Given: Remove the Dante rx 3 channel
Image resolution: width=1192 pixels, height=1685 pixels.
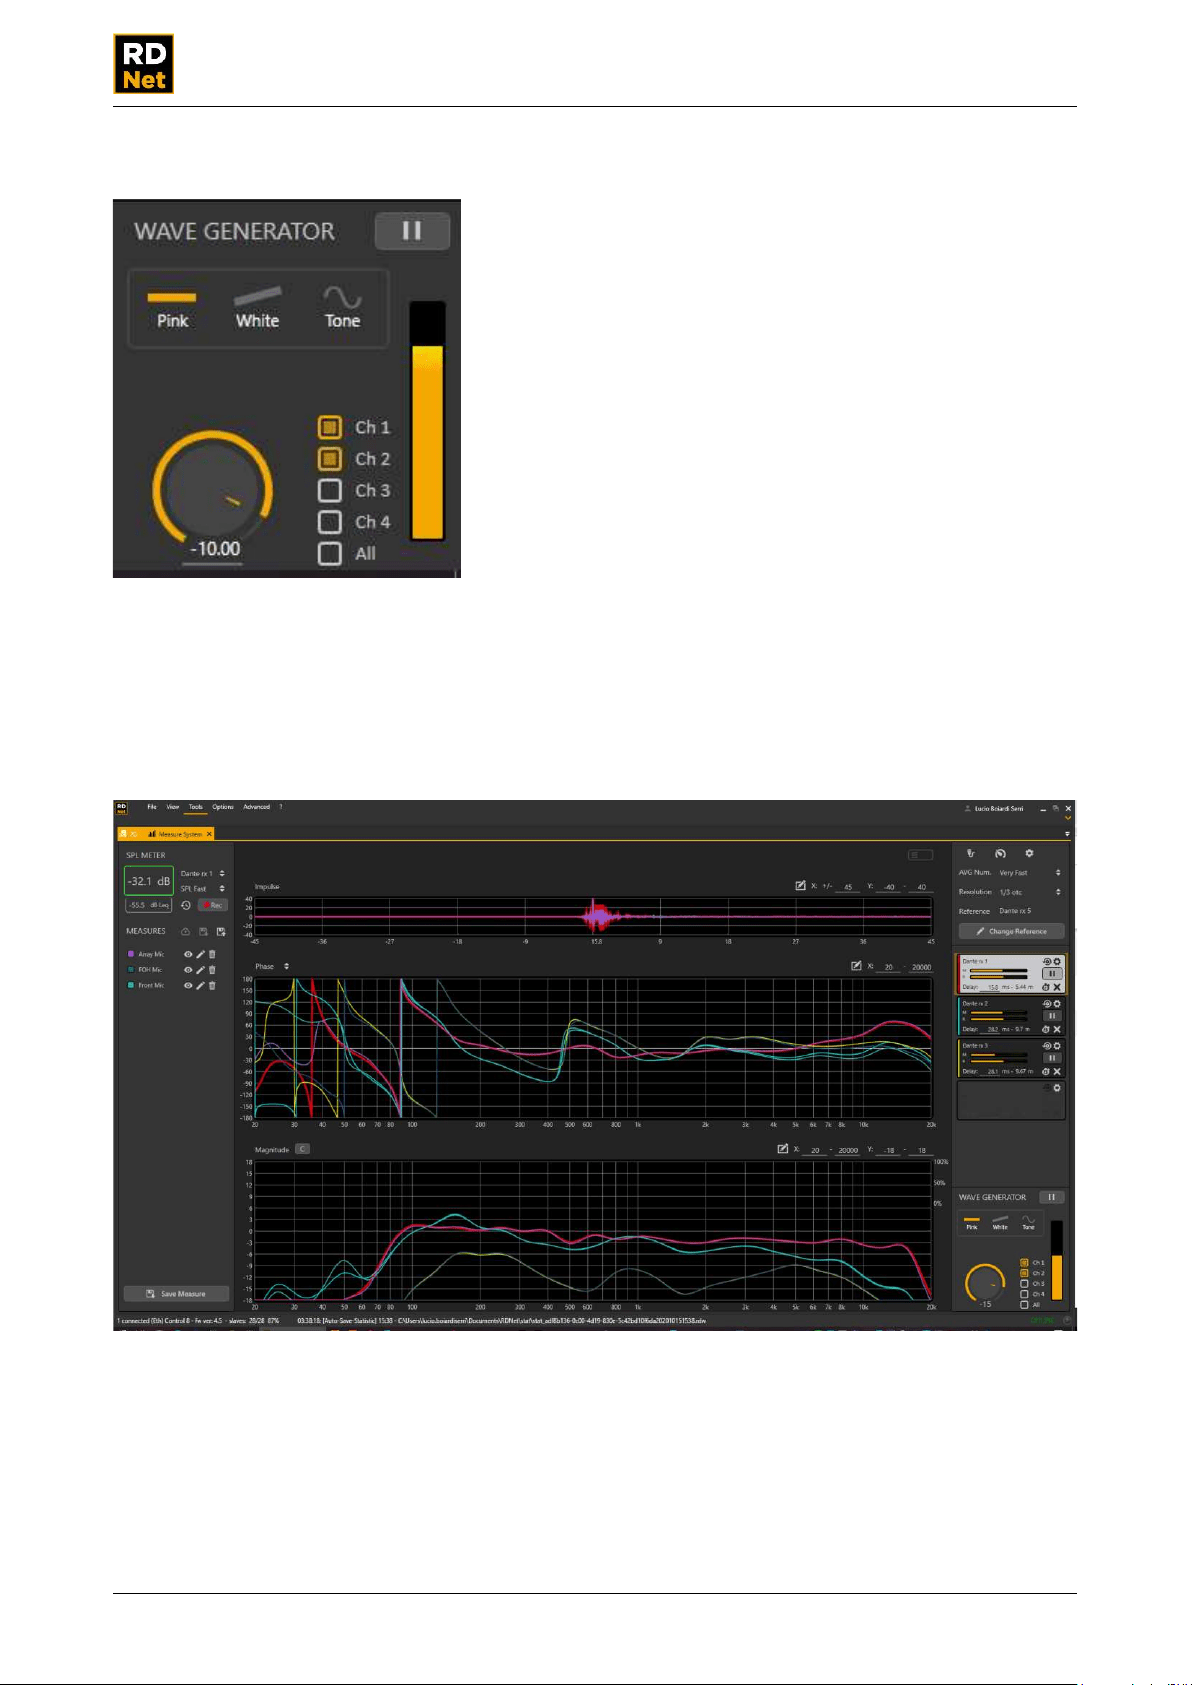Looking at the screenshot, I should click(x=1057, y=1071).
